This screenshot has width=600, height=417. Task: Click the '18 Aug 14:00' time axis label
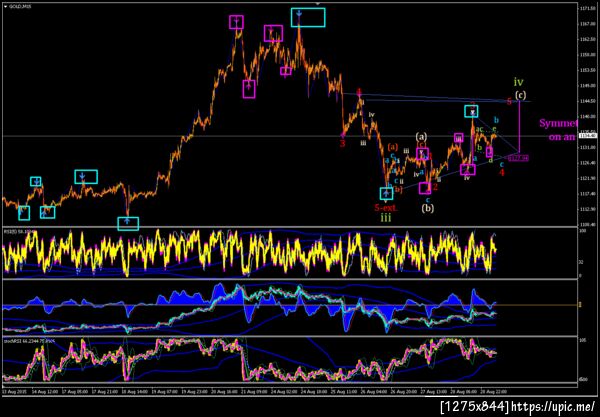133,392
